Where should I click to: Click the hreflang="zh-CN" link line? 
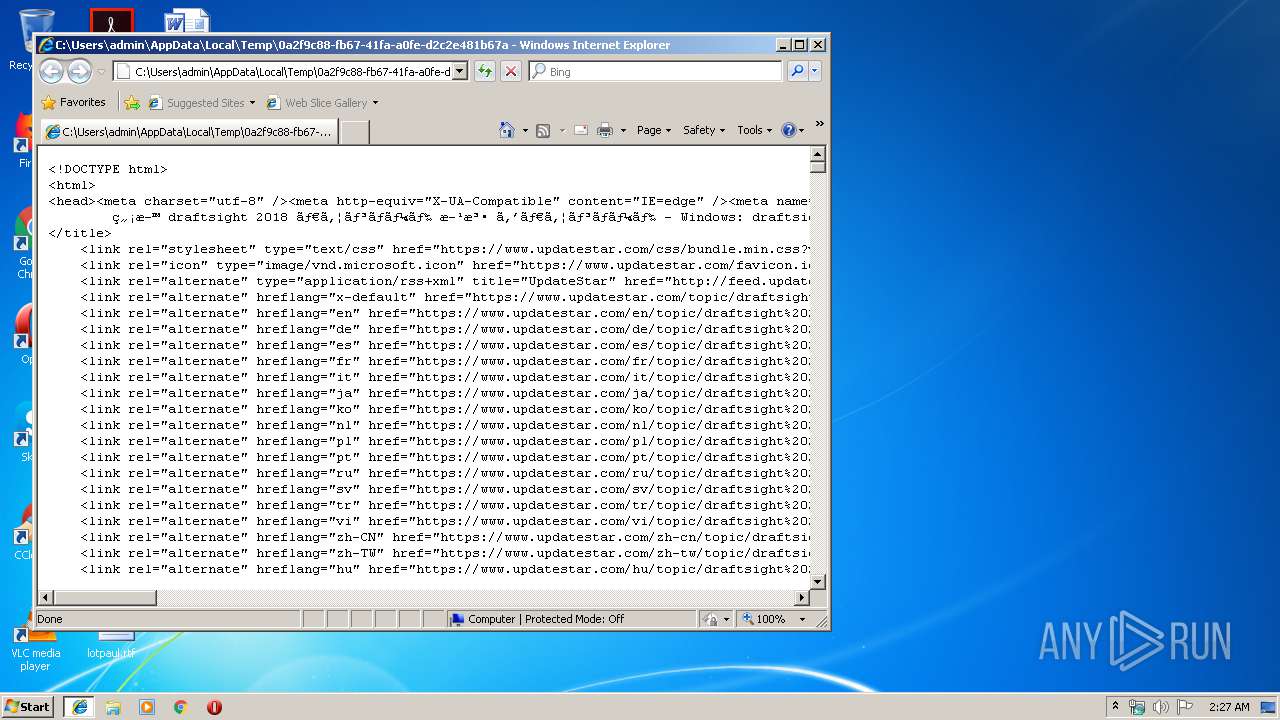(x=444, y=537)
